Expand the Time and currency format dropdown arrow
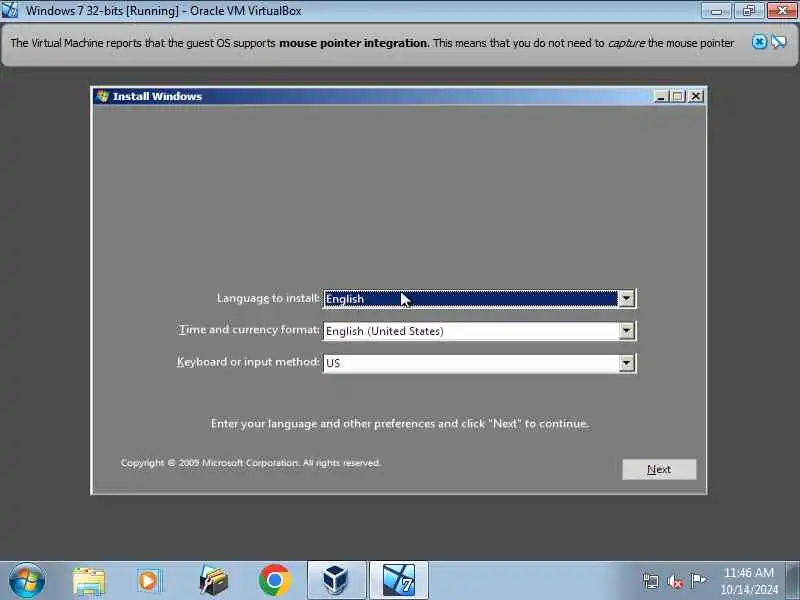Screen dimensions: 800x600 click(x=626, y=331)
